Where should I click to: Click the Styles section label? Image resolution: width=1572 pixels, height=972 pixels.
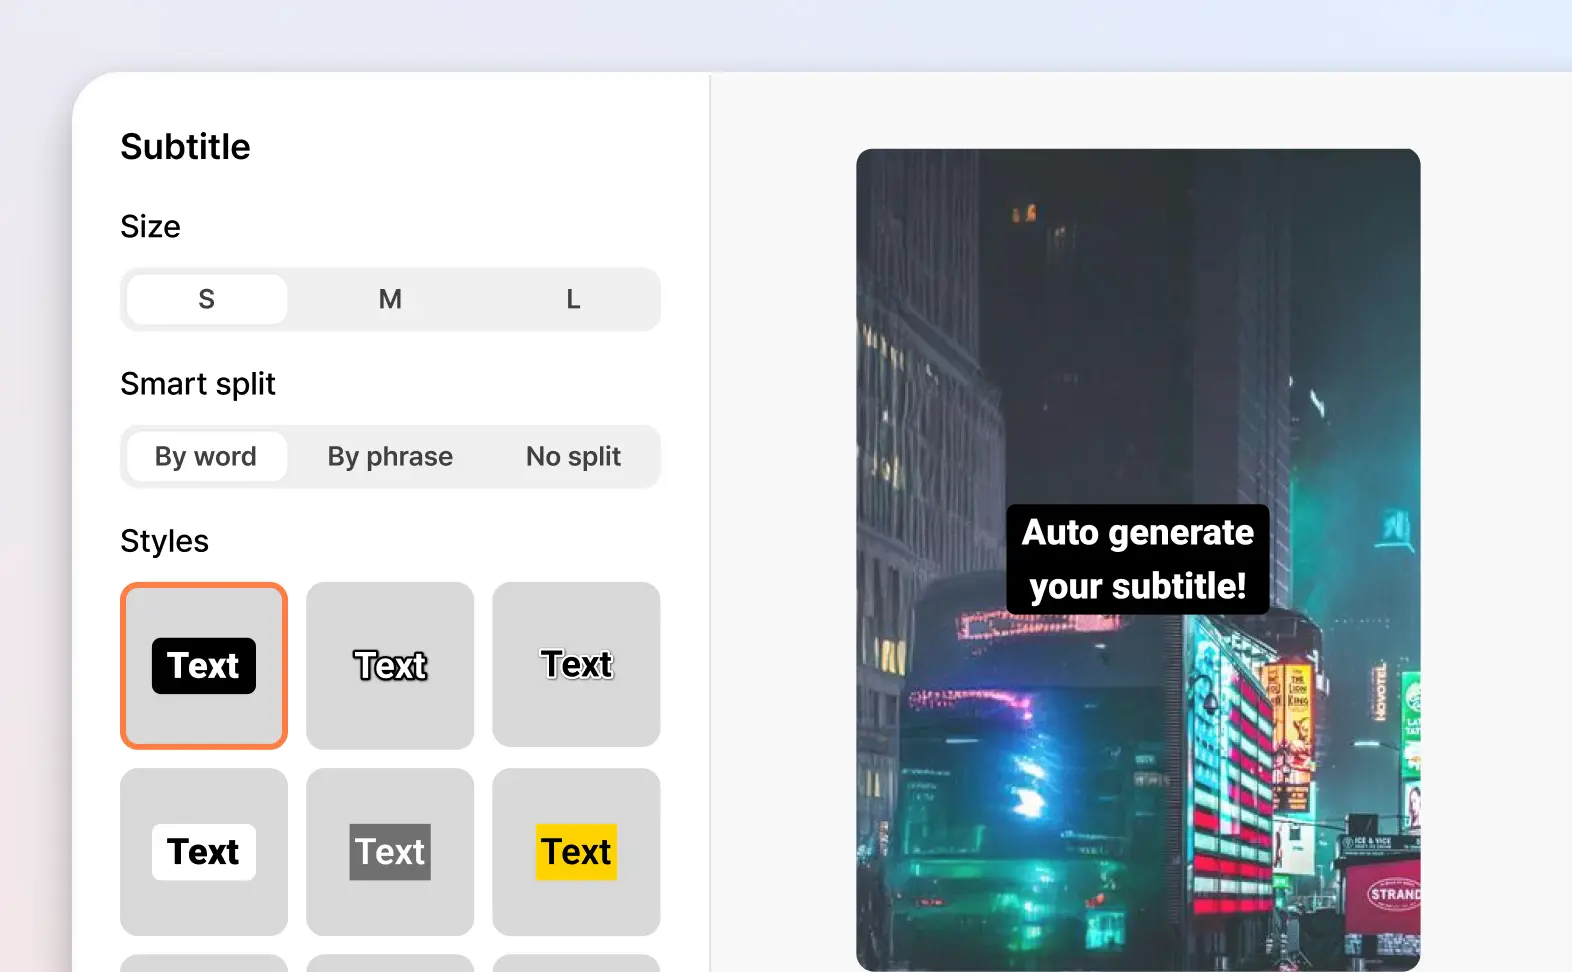(164, 541)
